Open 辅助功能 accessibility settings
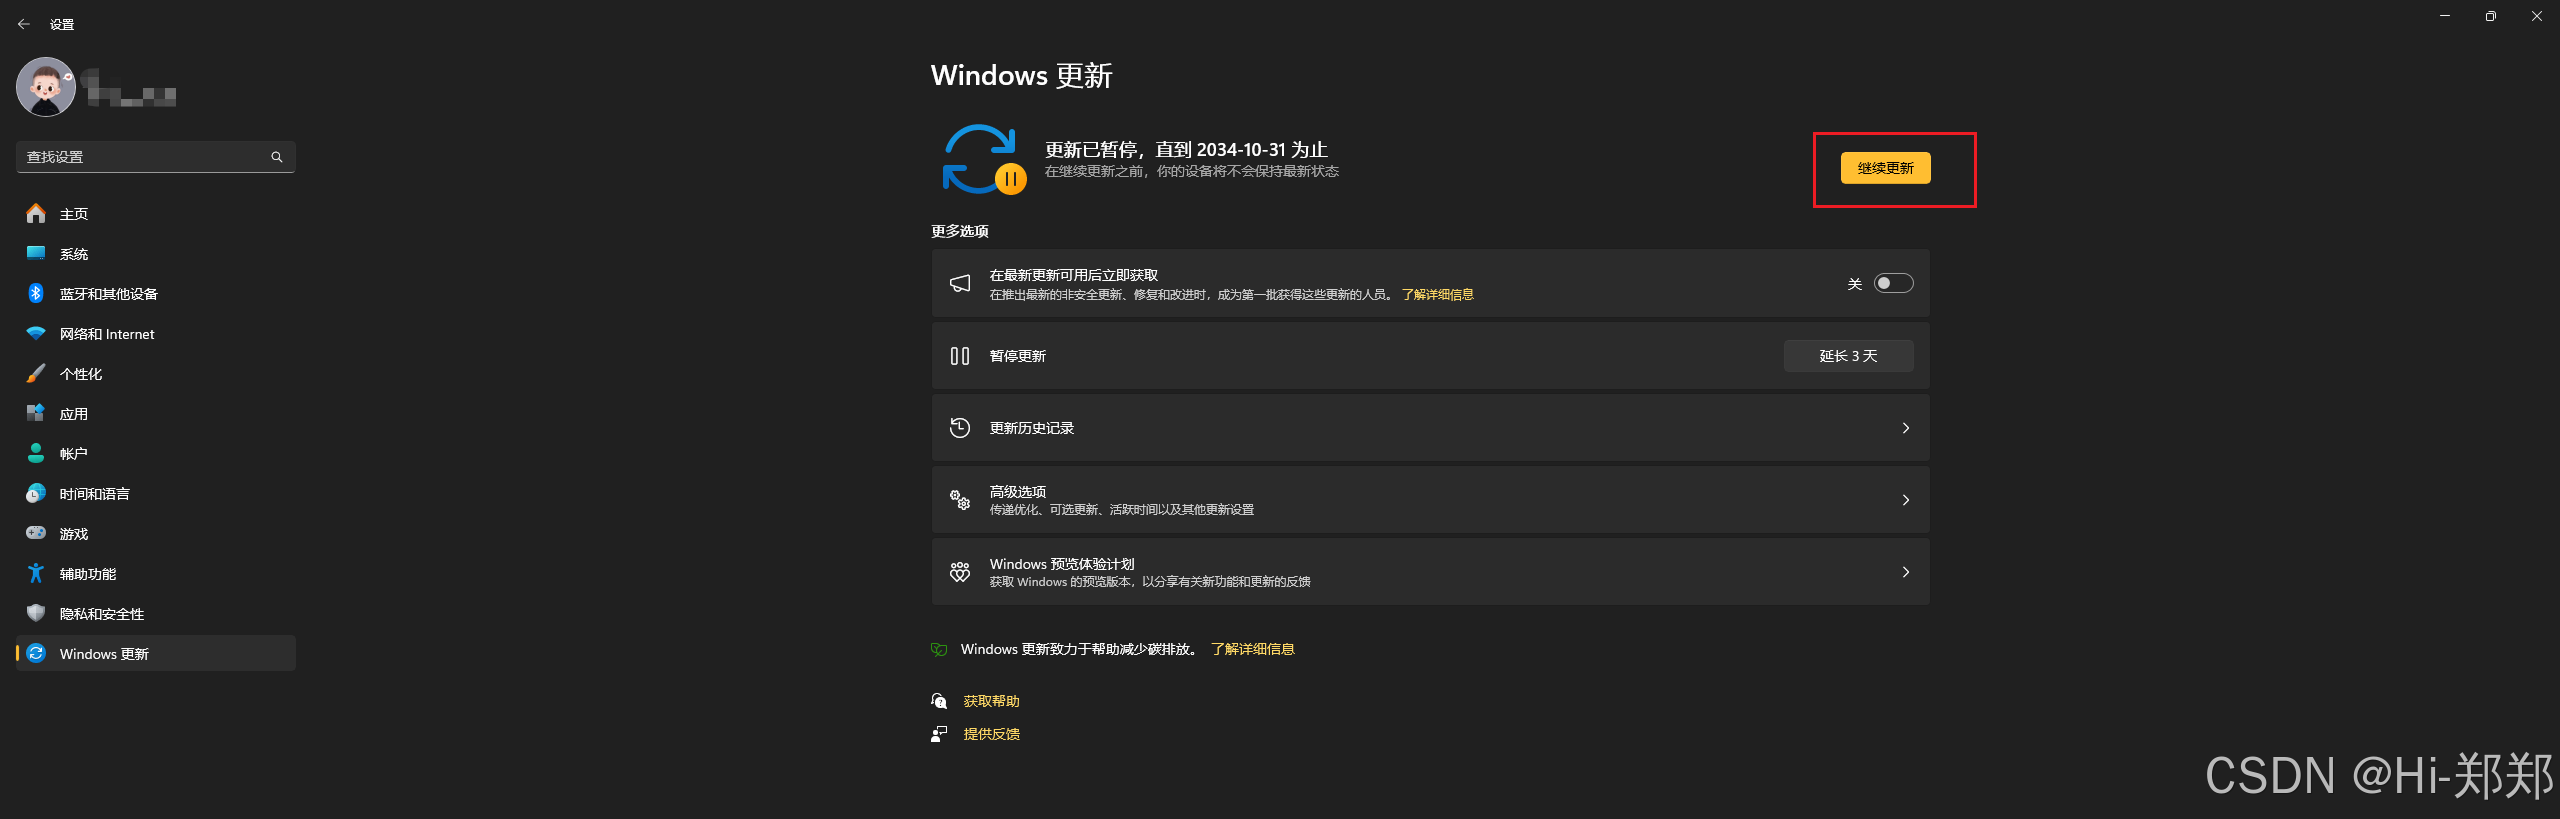Image resolution: width=2560 pixels, height=819 pixels. pyautogui.click(x=155, y=574)
